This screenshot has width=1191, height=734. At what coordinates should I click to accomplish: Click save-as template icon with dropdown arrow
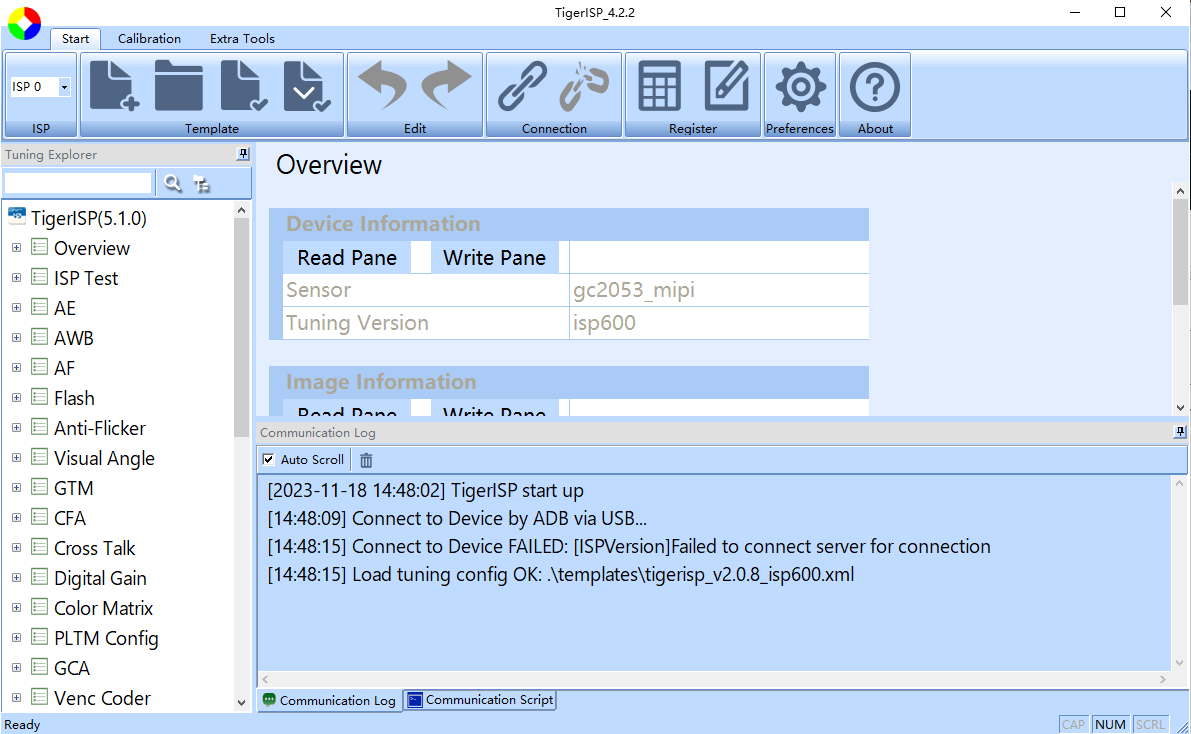pos(307,86)
